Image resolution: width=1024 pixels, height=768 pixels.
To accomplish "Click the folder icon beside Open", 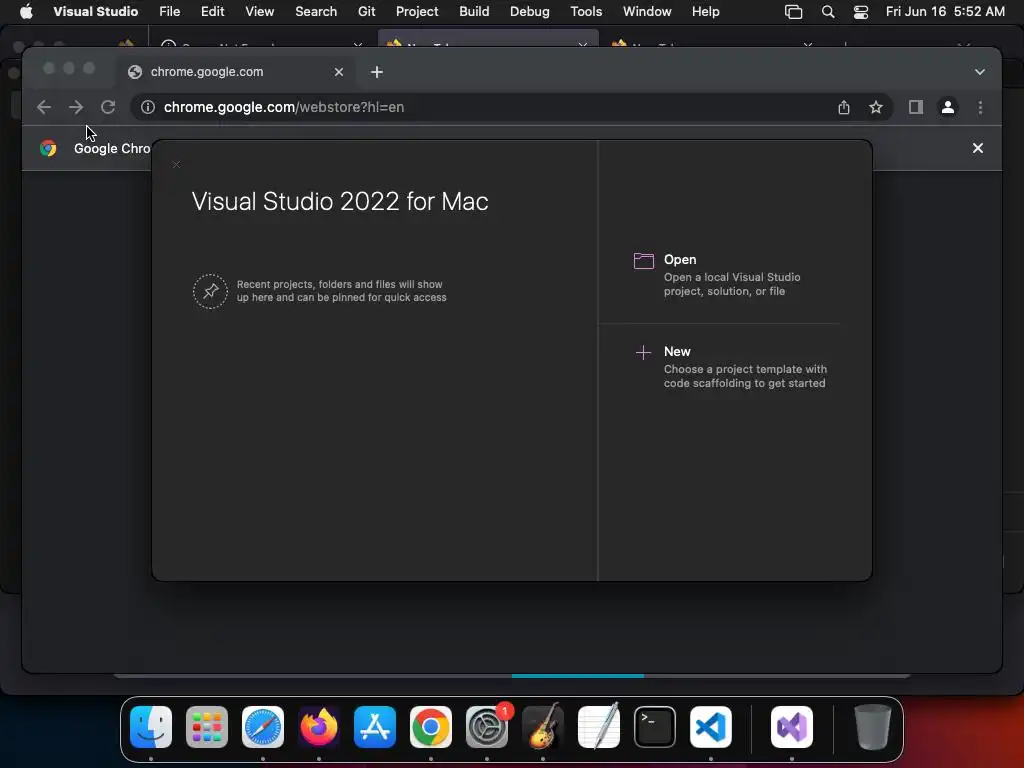I will (x=643, y=261).
